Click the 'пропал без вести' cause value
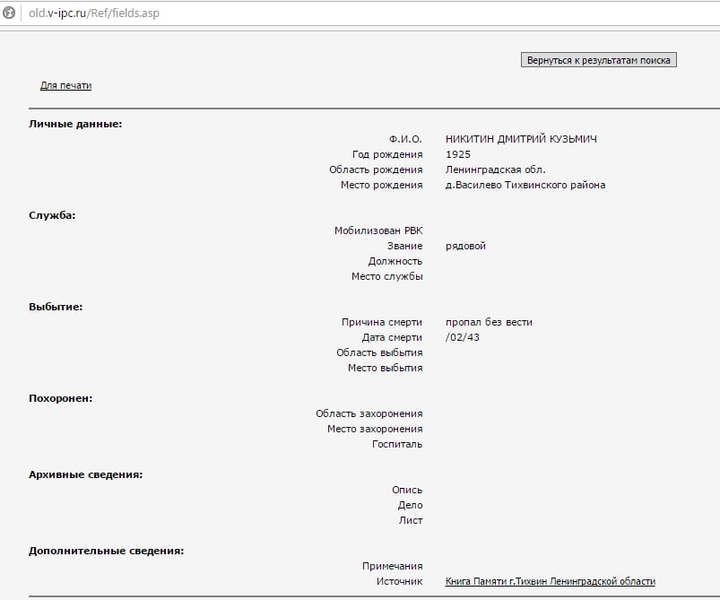This screenshot has width=720, height=600. click(x=489, y=322)
